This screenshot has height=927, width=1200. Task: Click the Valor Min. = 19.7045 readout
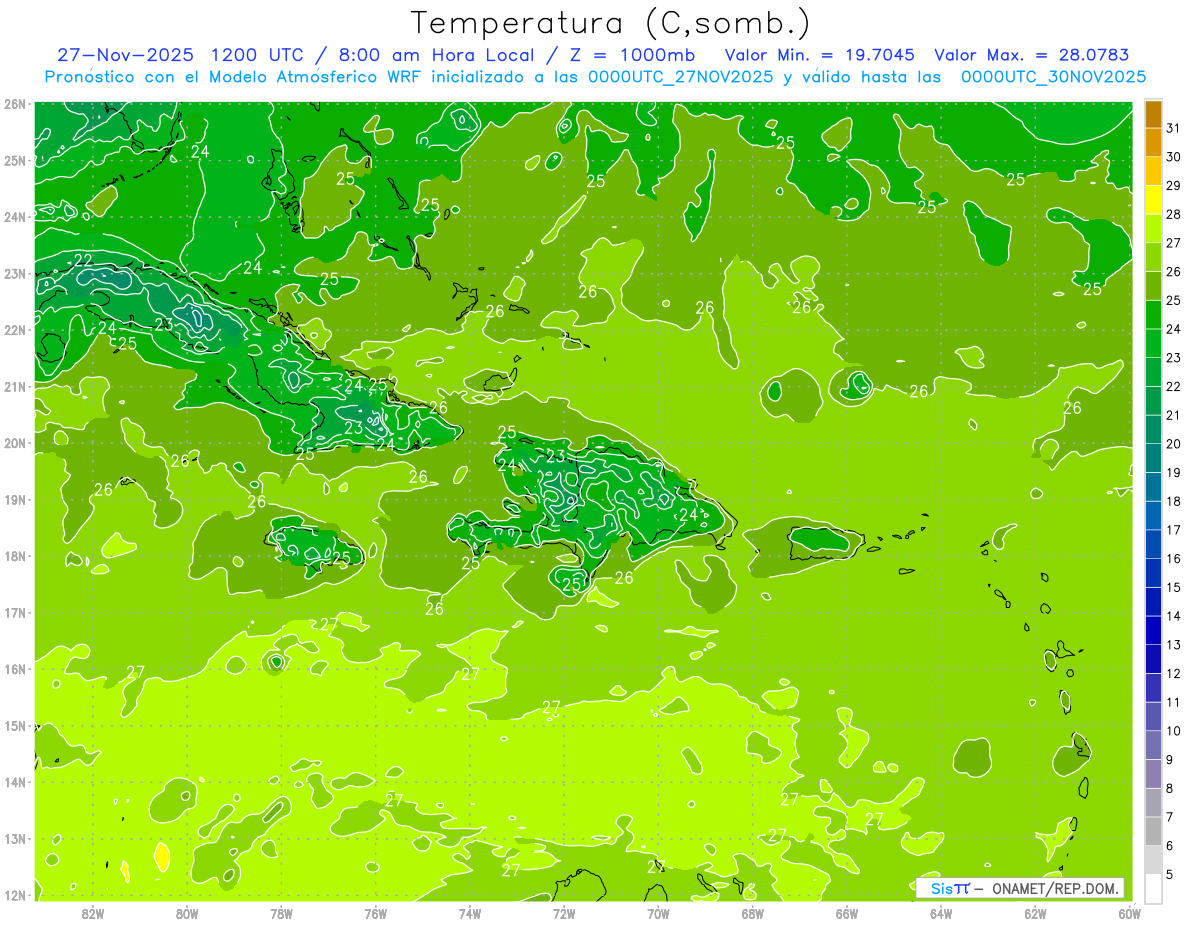pyautogui.click(x=819, y=55)
